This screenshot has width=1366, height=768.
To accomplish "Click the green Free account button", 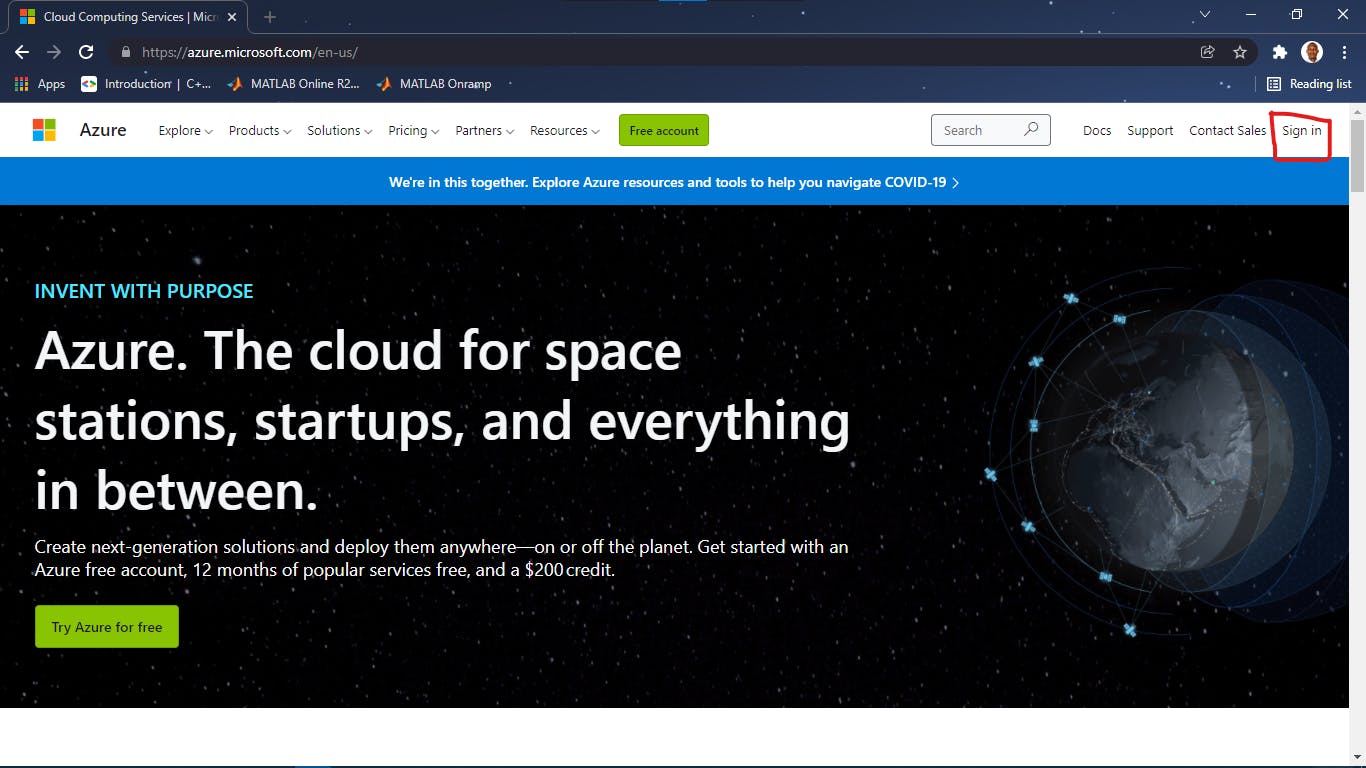I will [664, 130].
